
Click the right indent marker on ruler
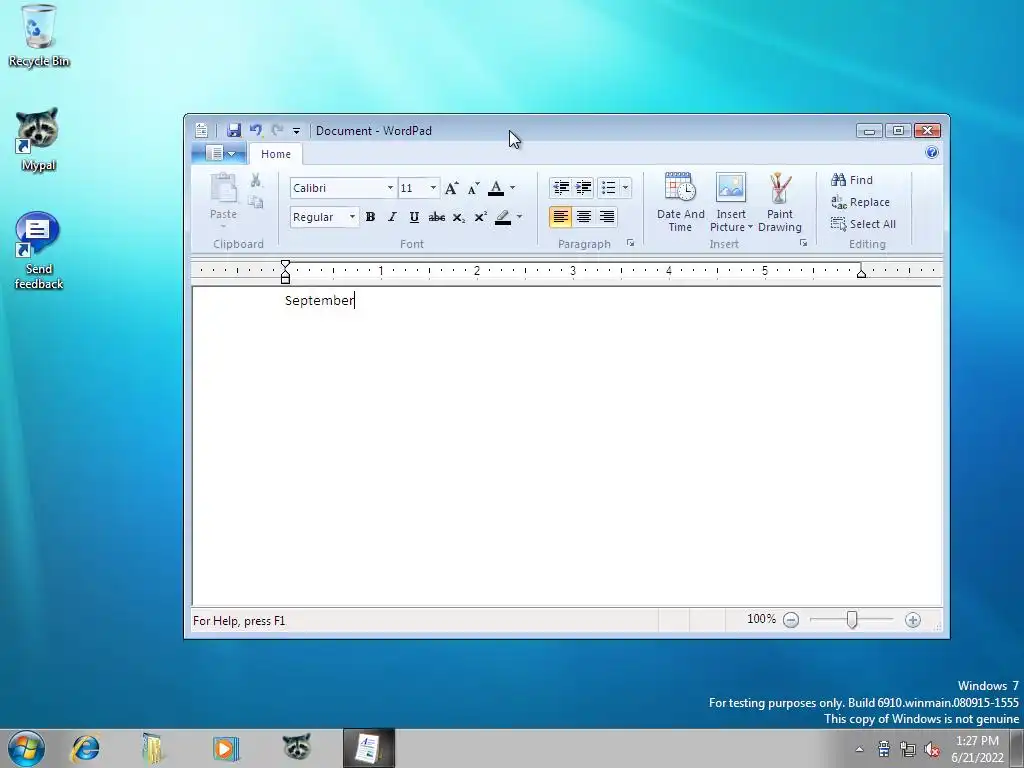pyautogui.click(x=861, y=273)
